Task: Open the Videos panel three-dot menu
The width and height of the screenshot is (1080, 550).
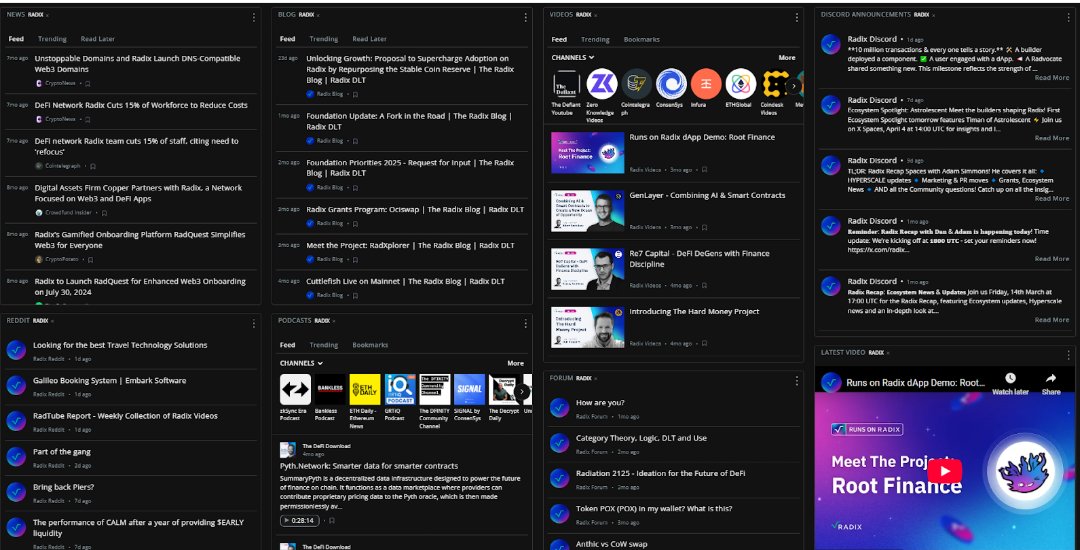Action: click(x=797, y=17)
